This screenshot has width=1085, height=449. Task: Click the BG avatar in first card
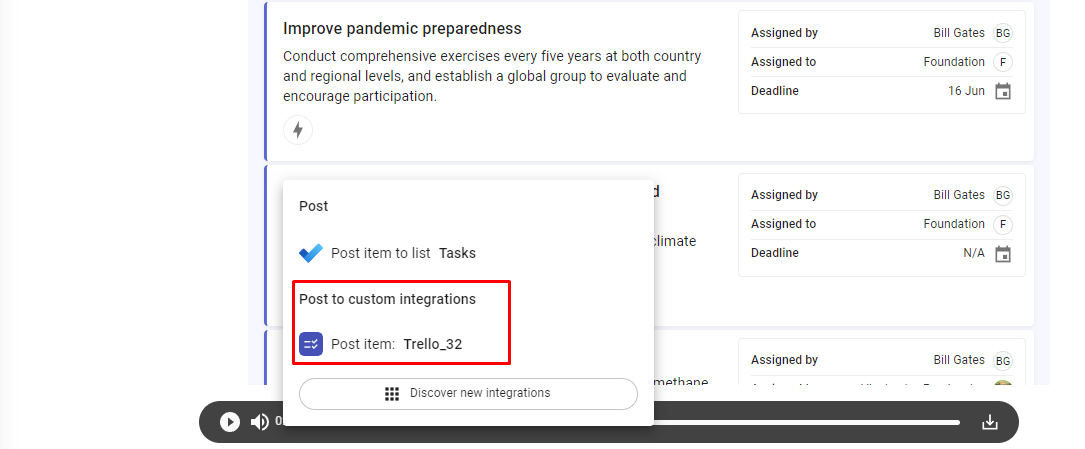pyautogui.click(x=1003, y=33)
